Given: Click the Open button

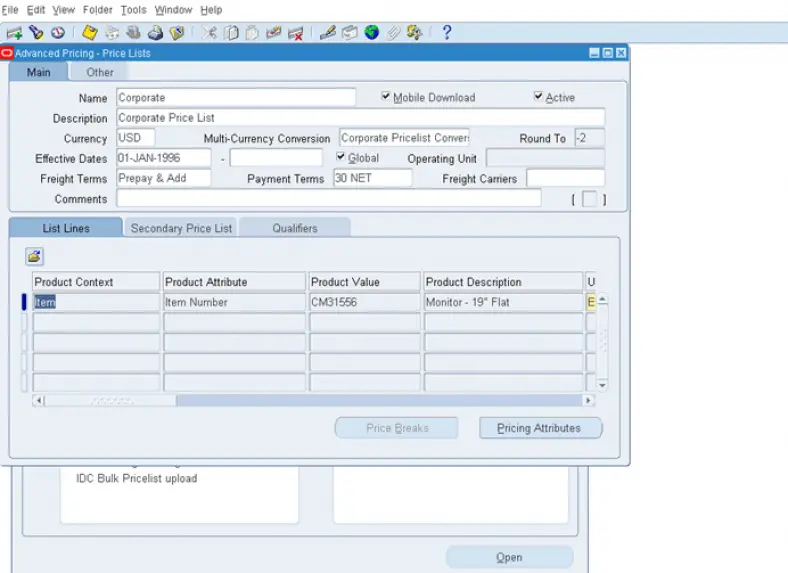Looking at the screenshot, I should [x=509, y=557].
